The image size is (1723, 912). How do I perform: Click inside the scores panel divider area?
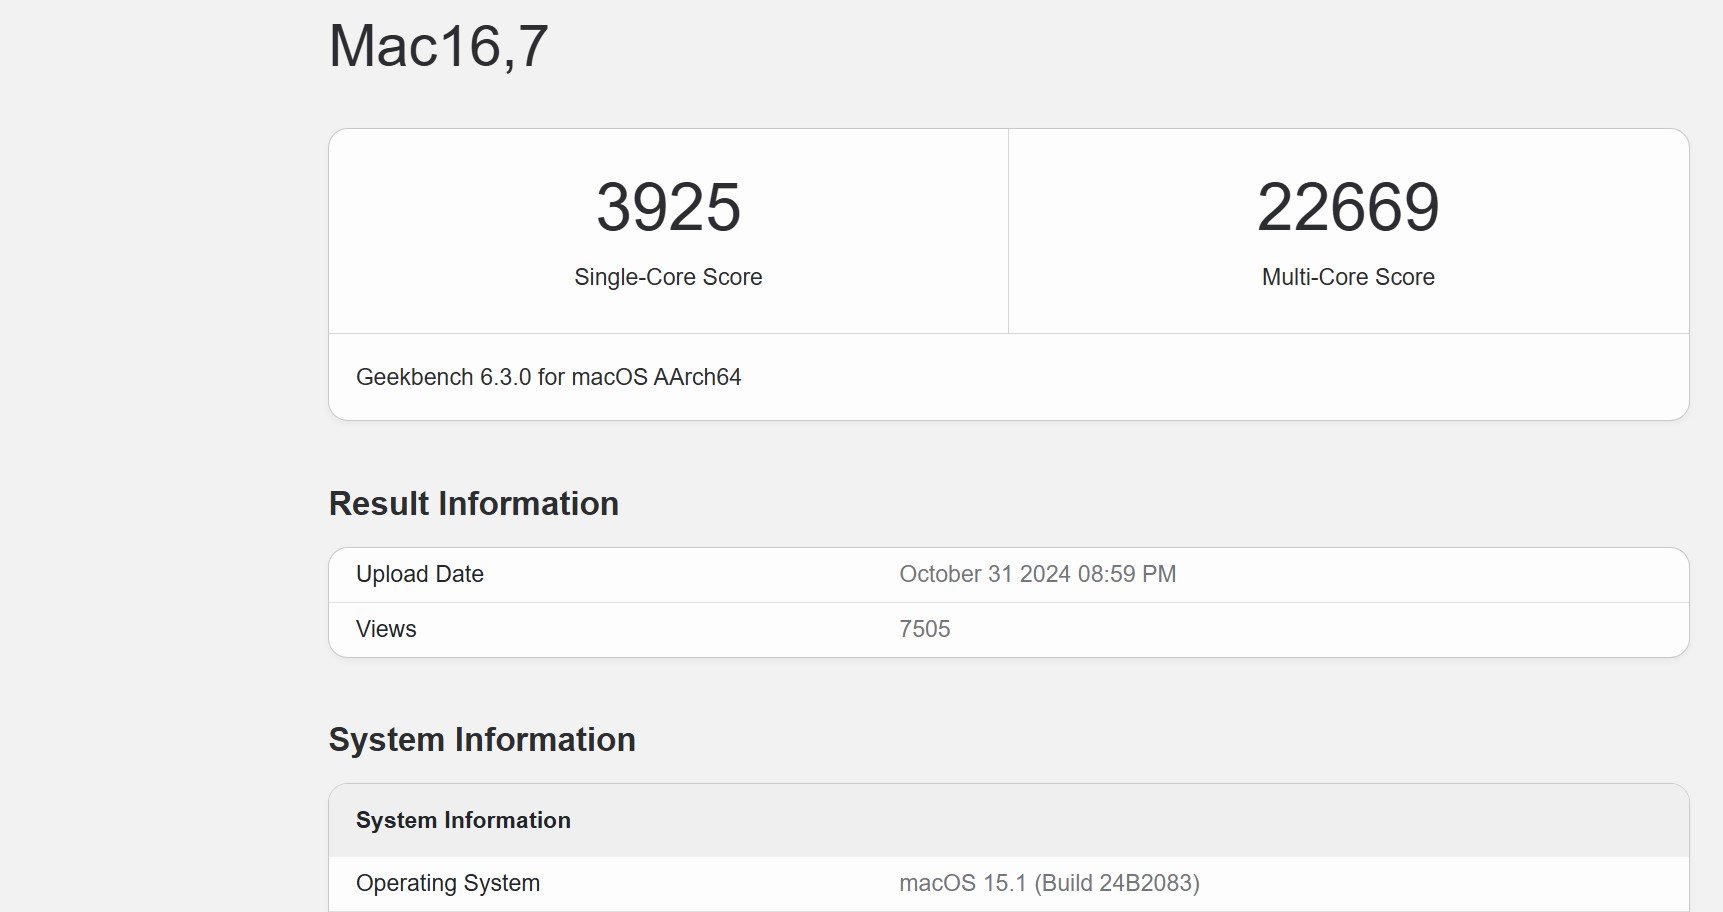click(1009, 230)
